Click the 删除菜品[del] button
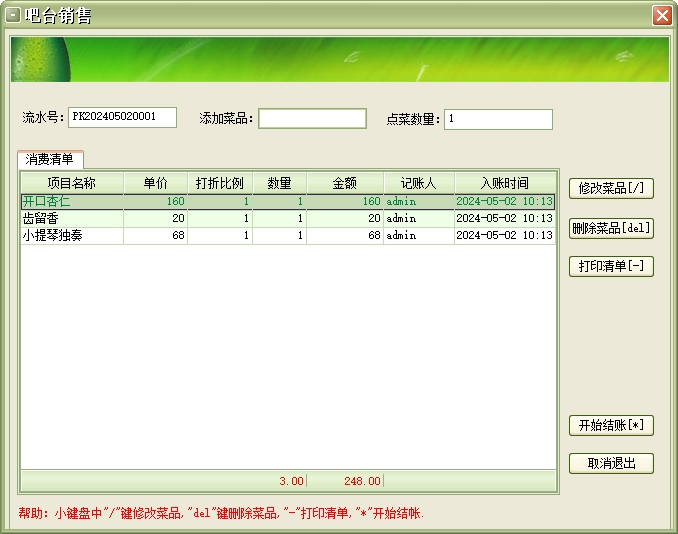Image resolution: width=678 pixels, height=534 pixels. click(x=611, y=228)
